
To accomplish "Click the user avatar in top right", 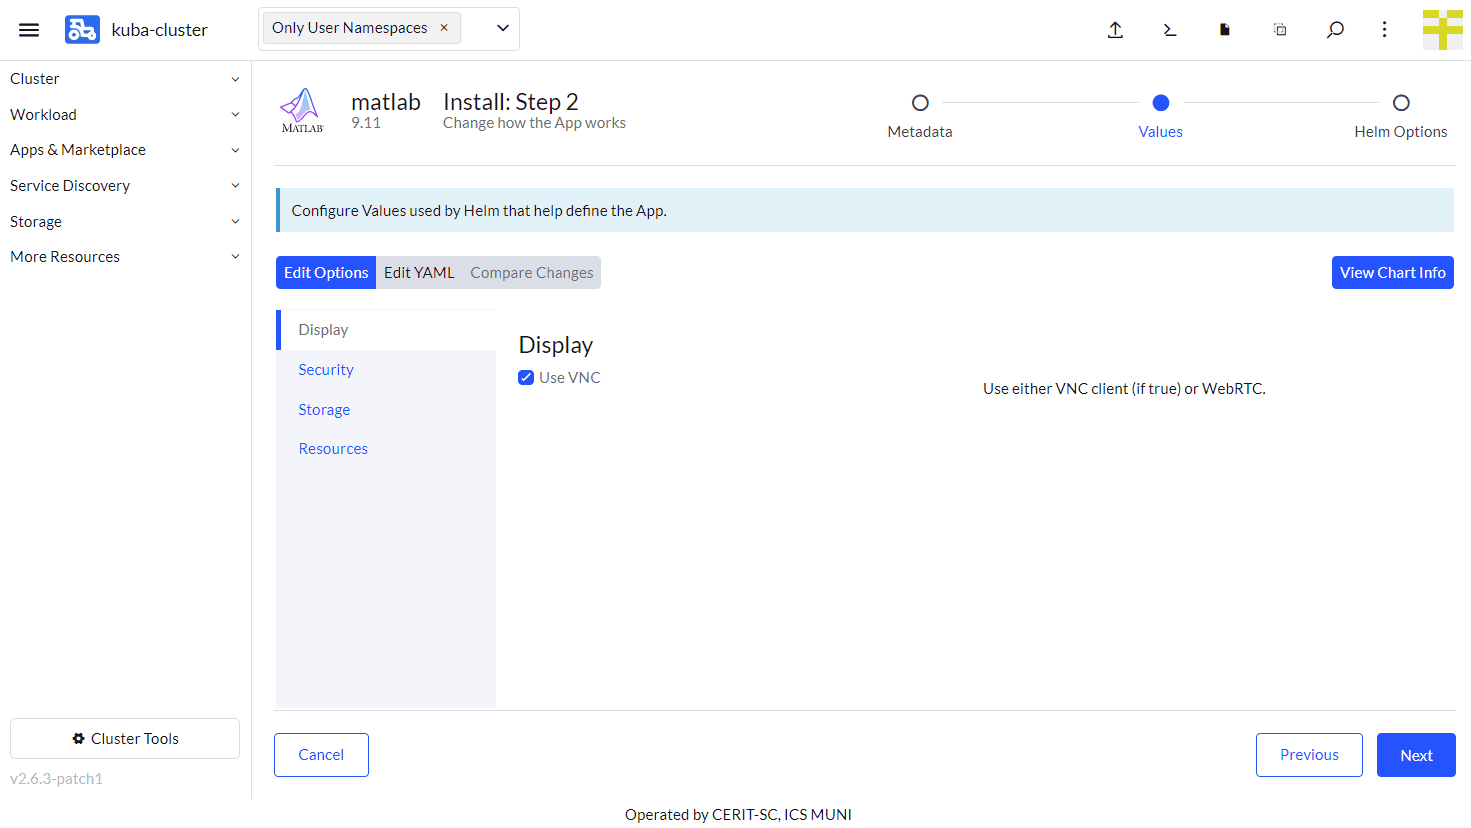I will (x=1442, y=30).
